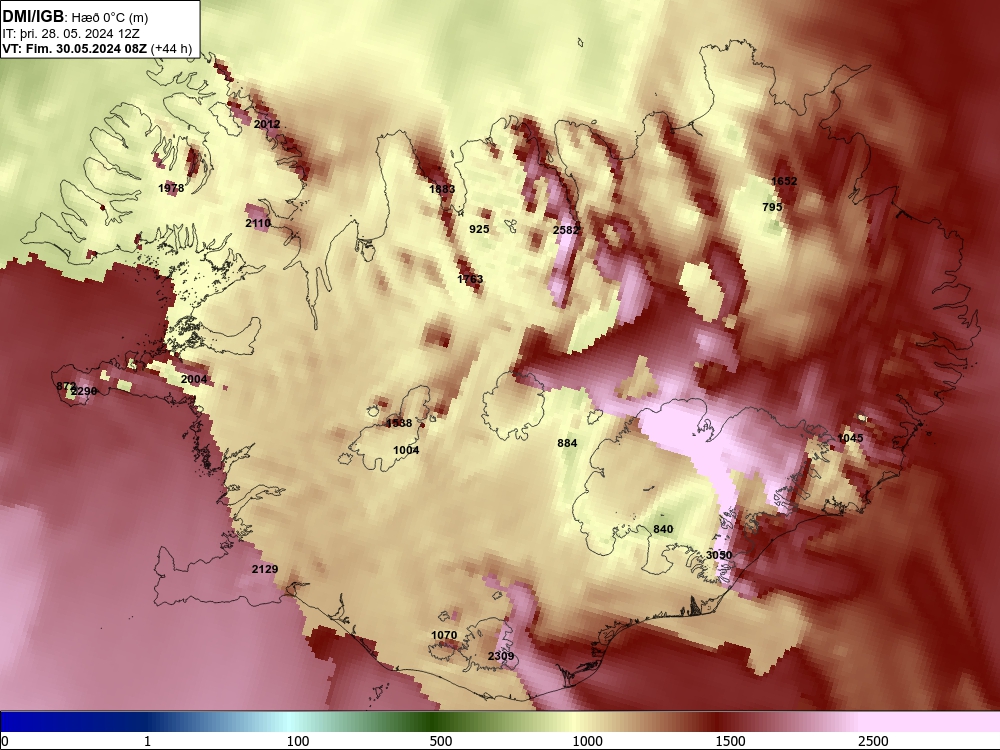Select the 'IT: þri. 28. 05. 2024 12Z' line
The height and width of the screenshot is (750, 1000).
click(71, 34)
